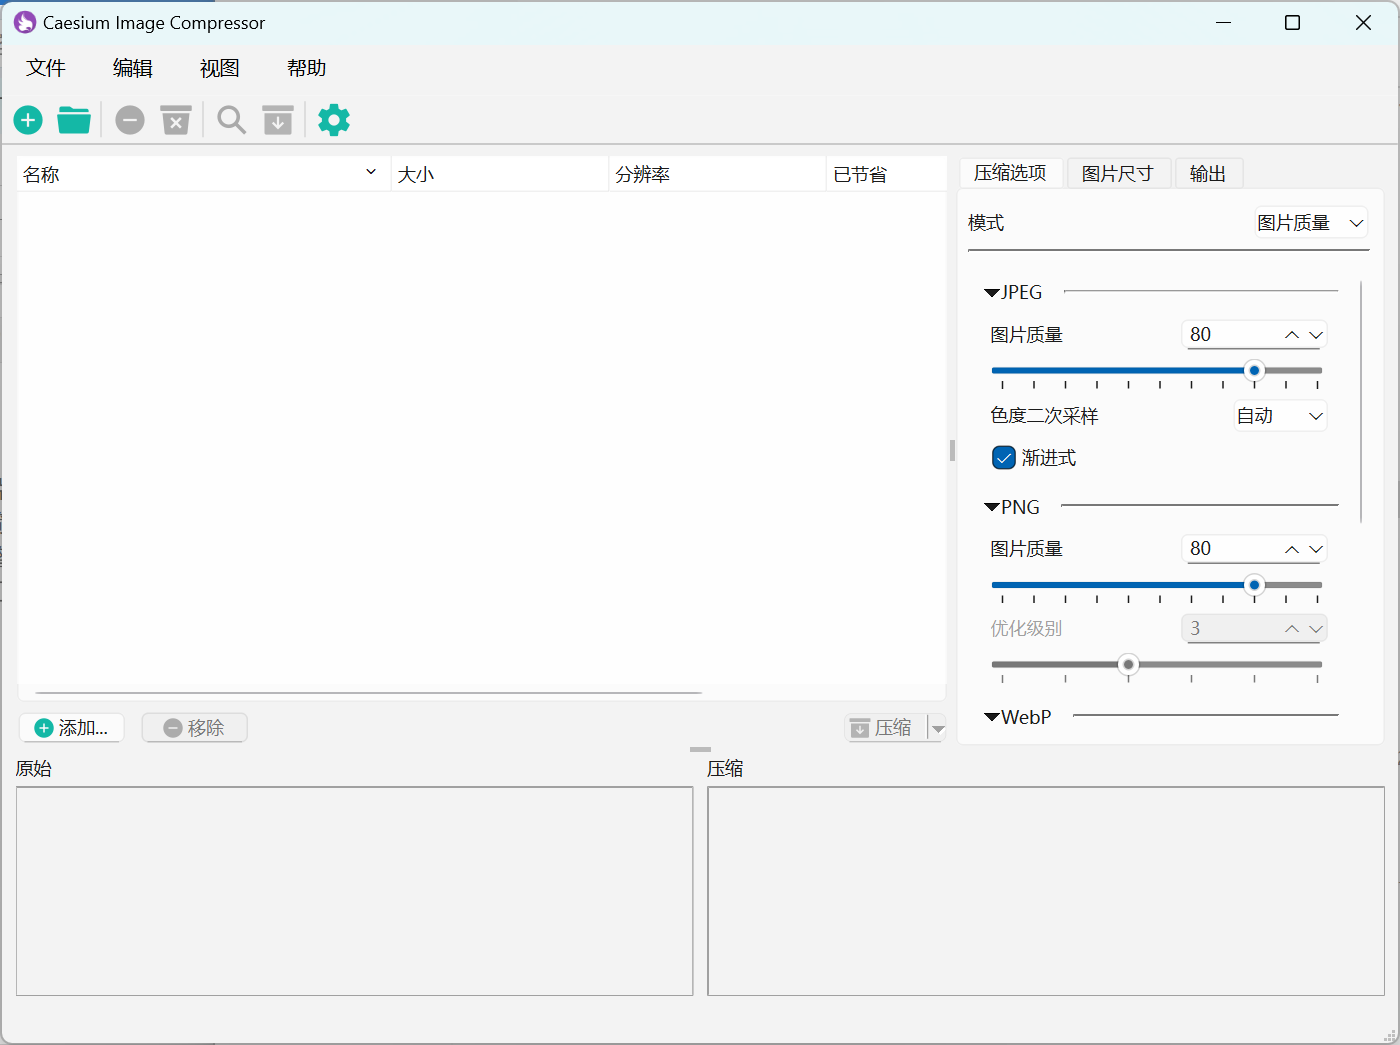
Task: Click the grey remove item toolbar icon
Action: click(x=130, y=121)
